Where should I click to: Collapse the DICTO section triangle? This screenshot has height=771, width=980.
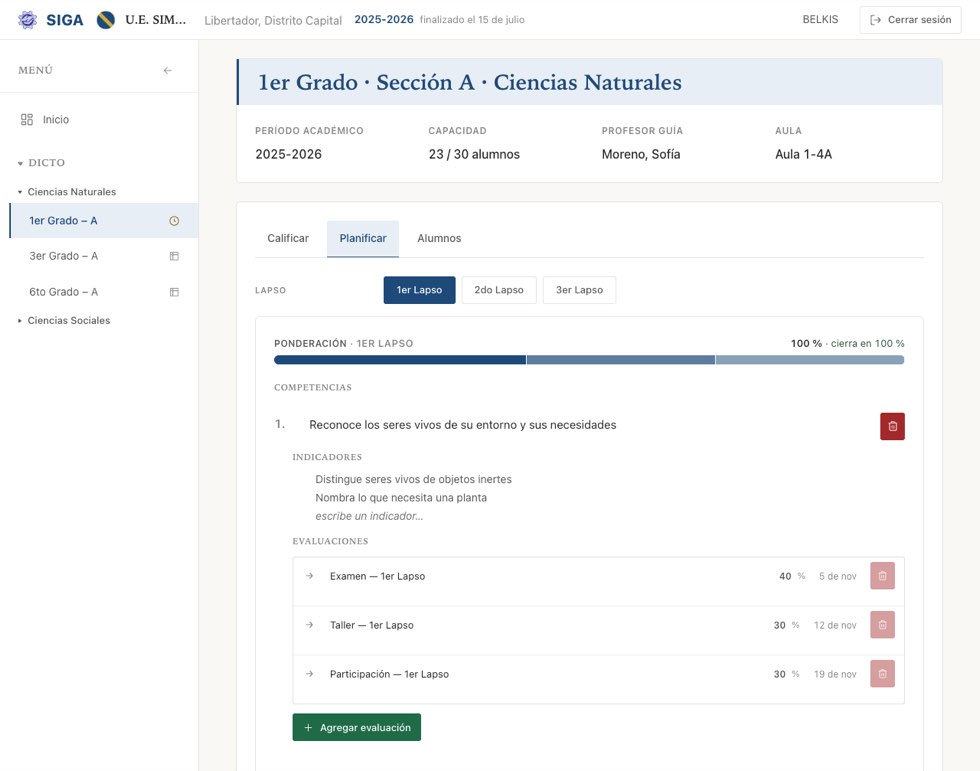point(21,163)
